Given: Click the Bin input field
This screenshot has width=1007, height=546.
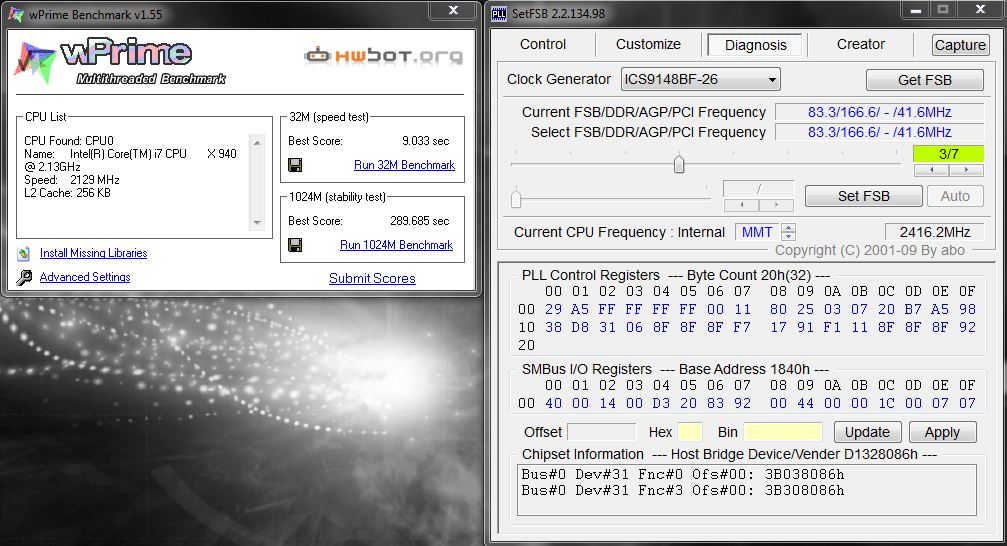Looking at the screenshot, I should click(782, 432).
